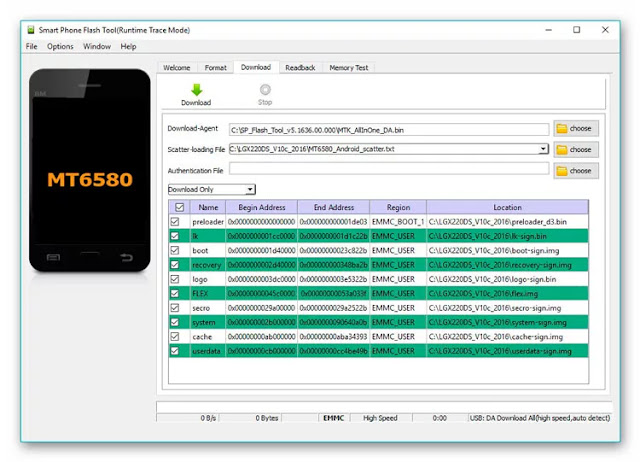Uncheck the recovery partition checkbox
The image size is (640, 462).
pos(175,265)
